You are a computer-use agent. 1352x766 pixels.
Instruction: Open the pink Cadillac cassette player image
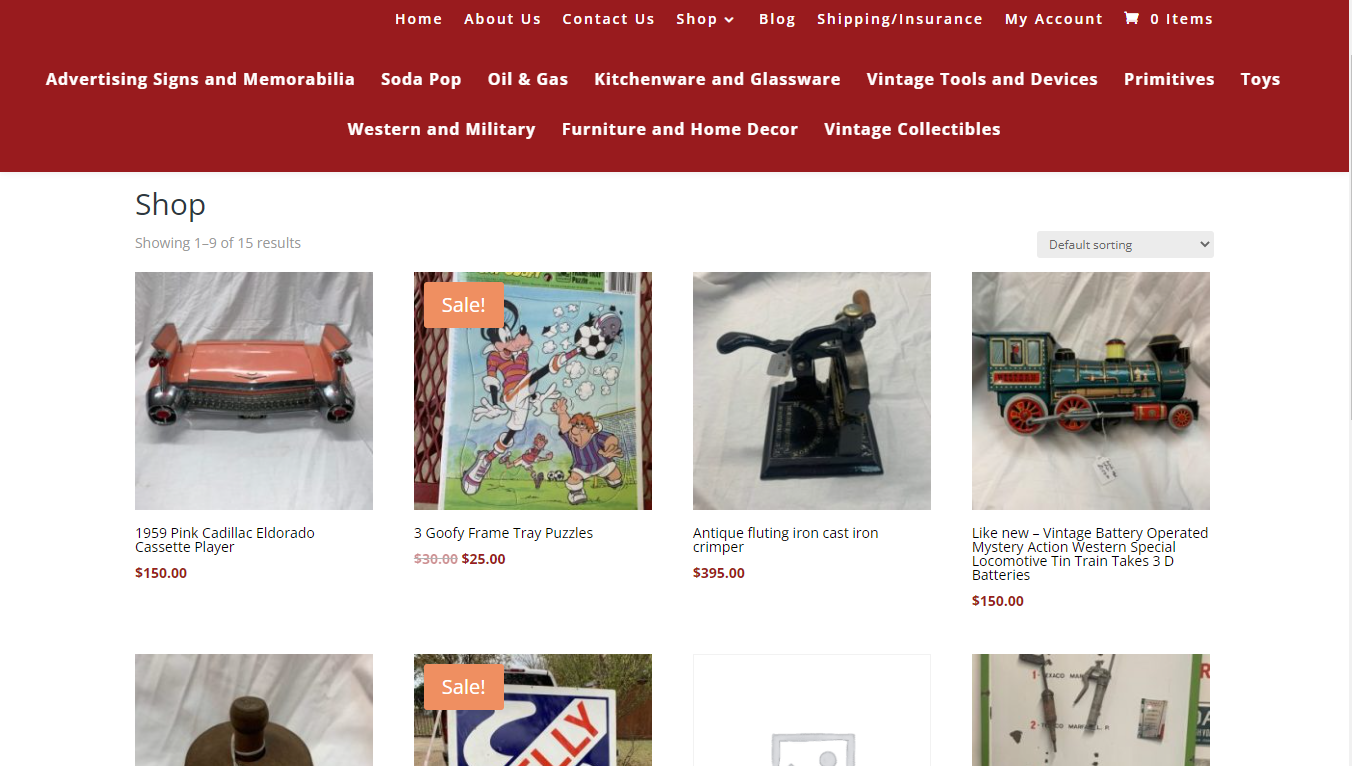[x=254, y=391]
